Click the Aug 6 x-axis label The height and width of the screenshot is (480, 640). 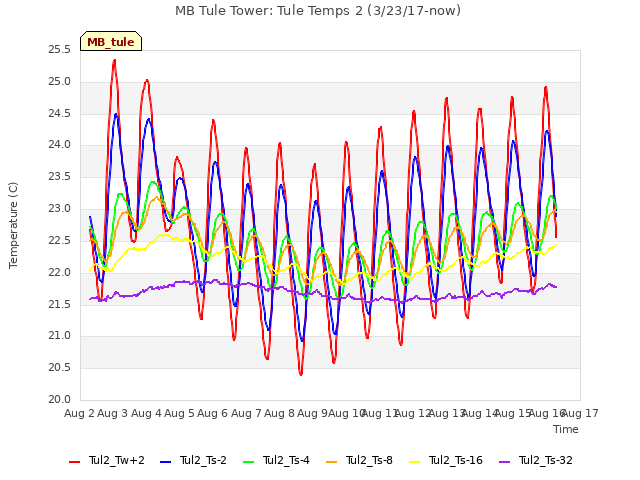(x=213, y=413)
